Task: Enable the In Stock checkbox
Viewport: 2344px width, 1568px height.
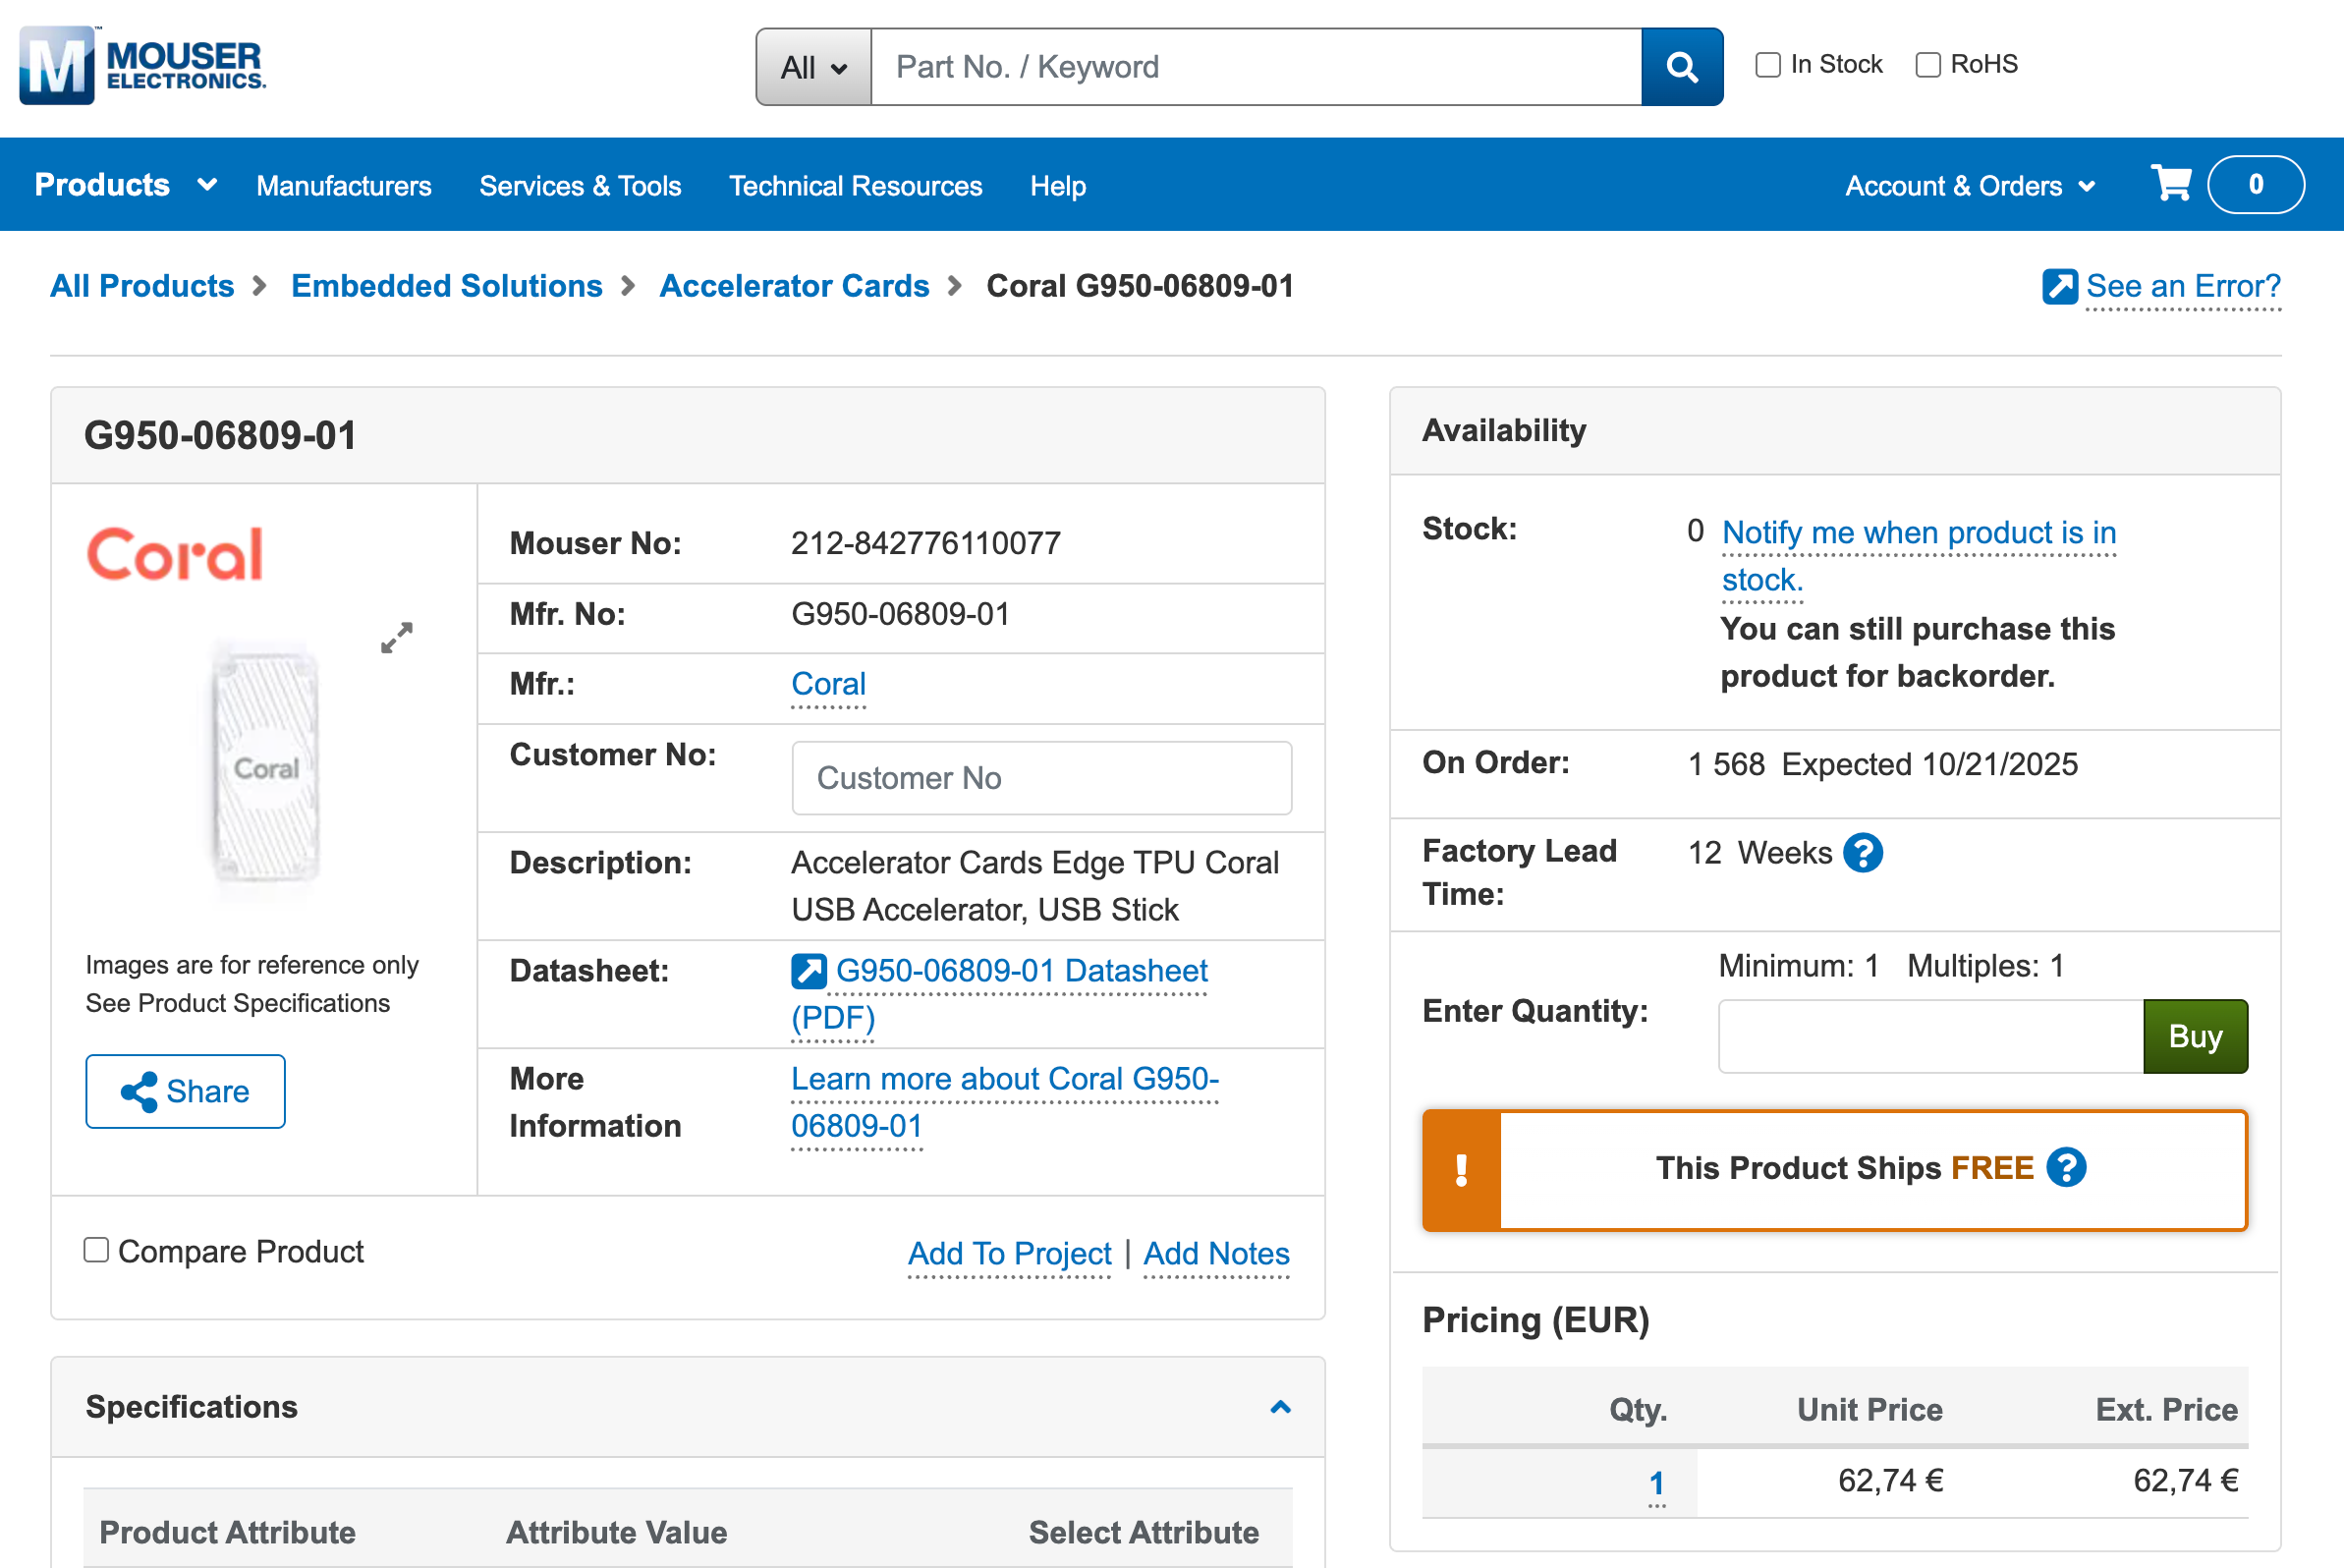Action: pos(1768,65)
